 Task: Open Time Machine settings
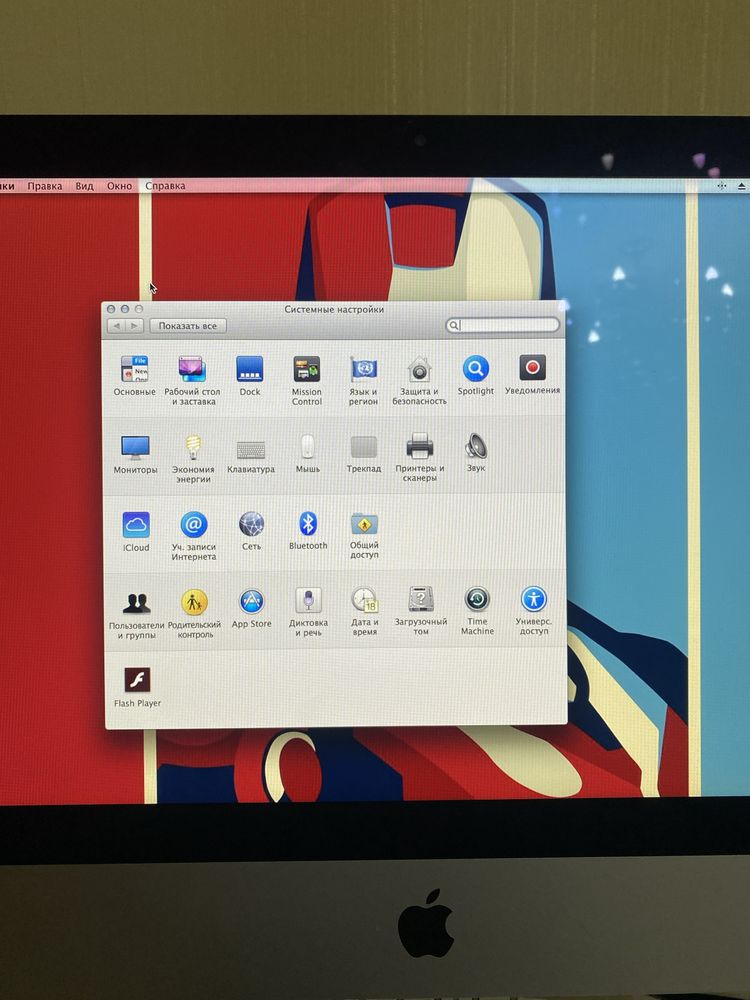(477, 599)
